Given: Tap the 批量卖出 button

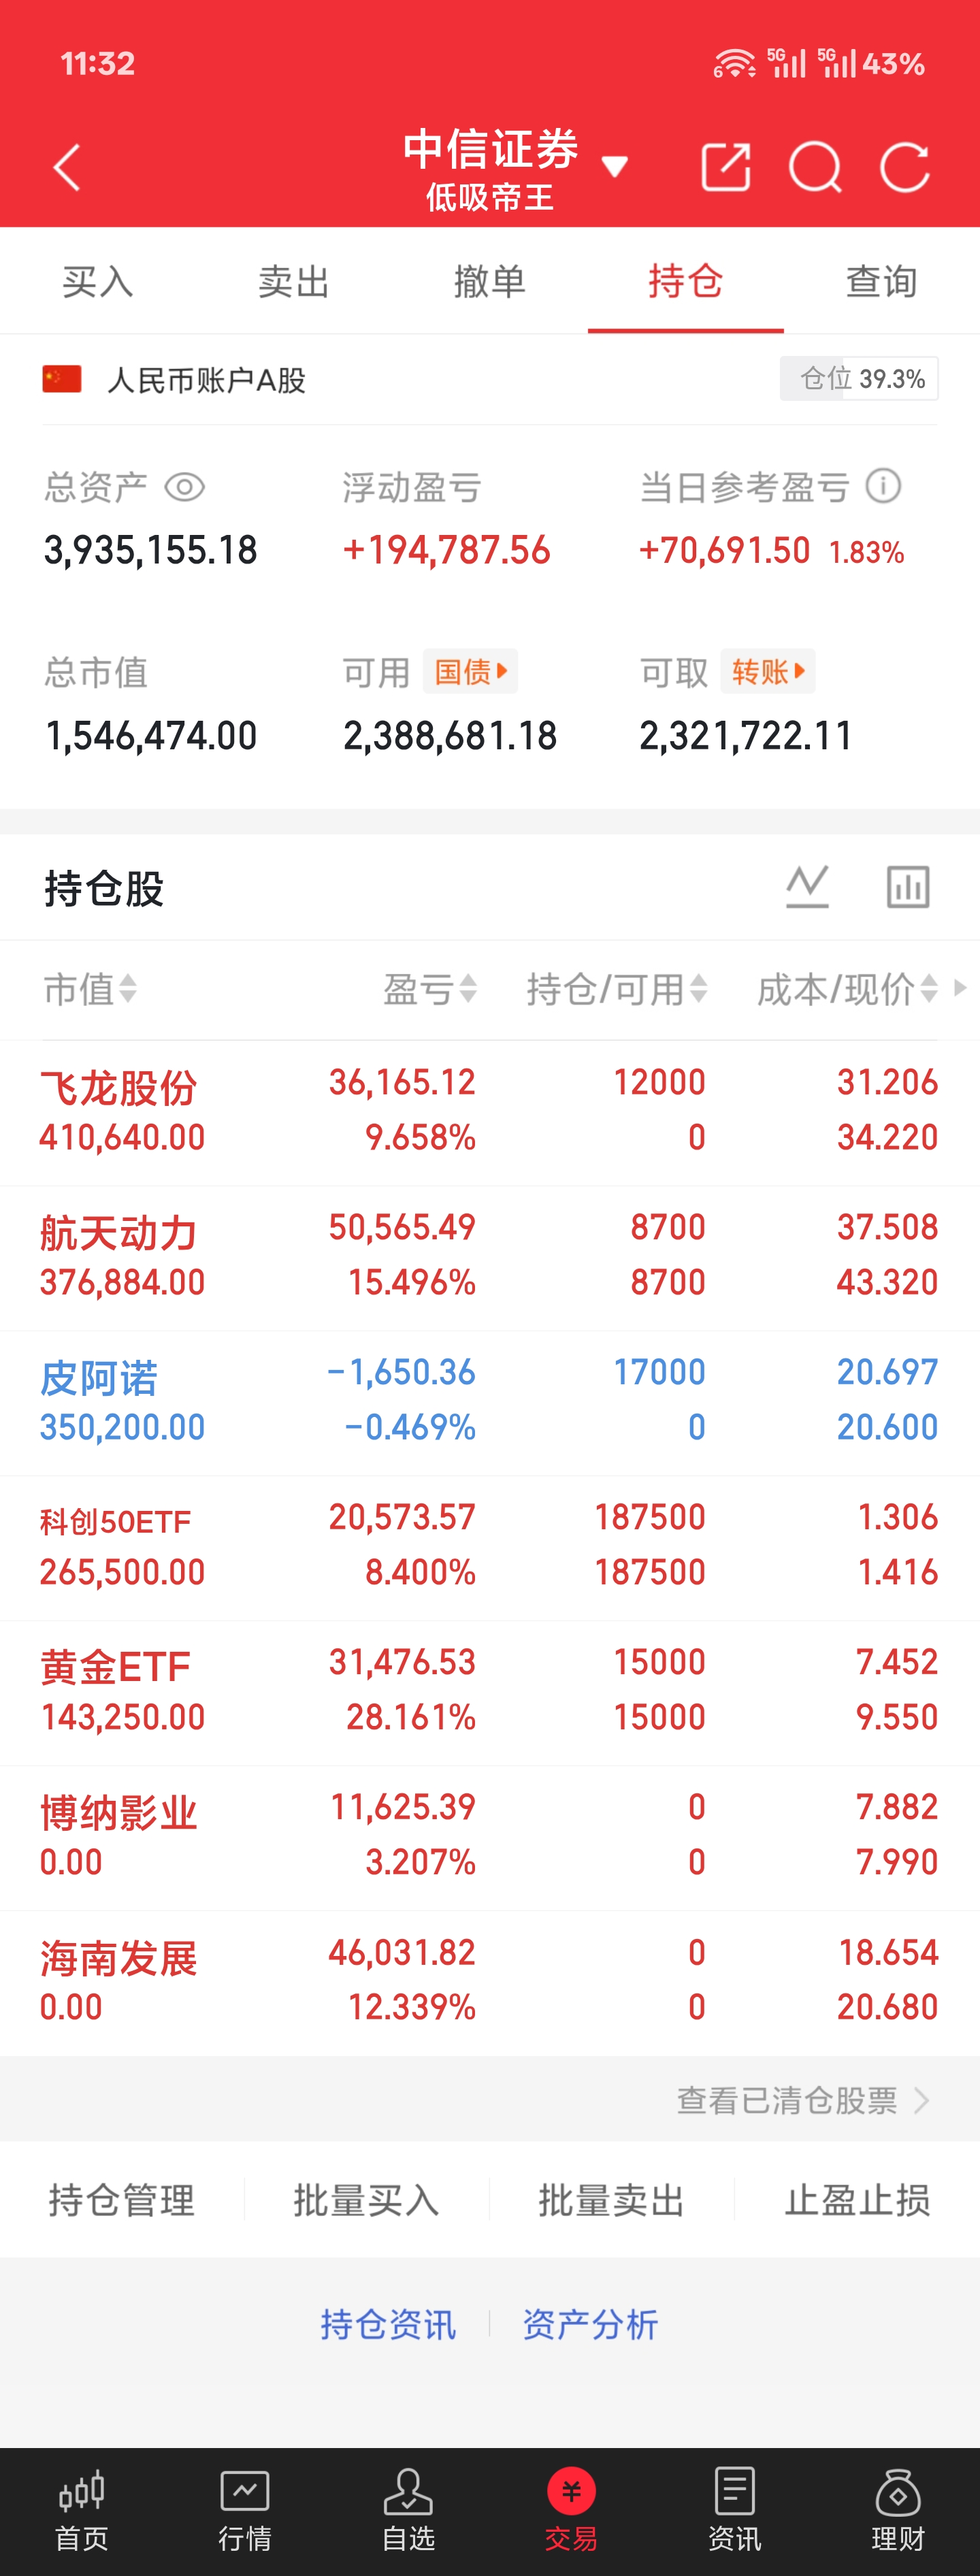Looking at the screenshot, I should (611, 2200).
